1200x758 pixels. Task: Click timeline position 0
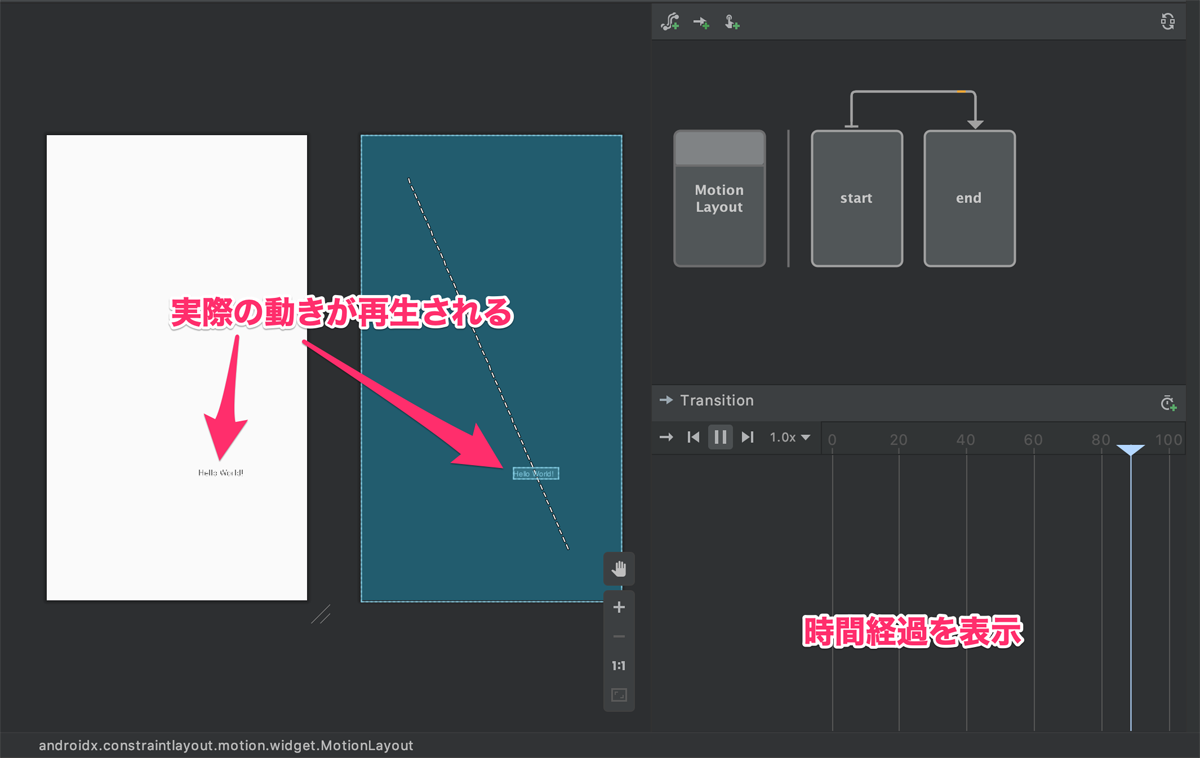pyautogui.click(x=832, y=440)
